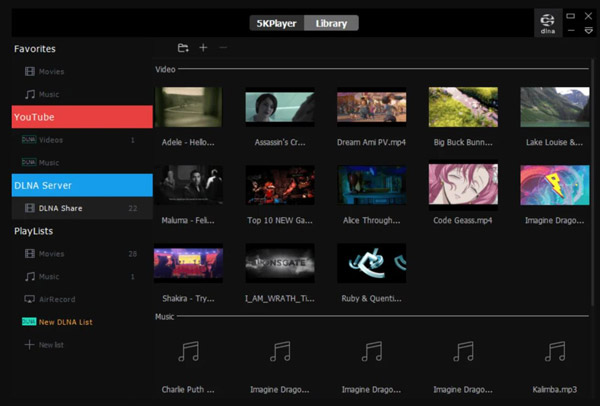The height and width of the screenshot is (406, 600).
Task: Click the green DLNA badge on New DLNA List
Action: (x=29, y=321)
